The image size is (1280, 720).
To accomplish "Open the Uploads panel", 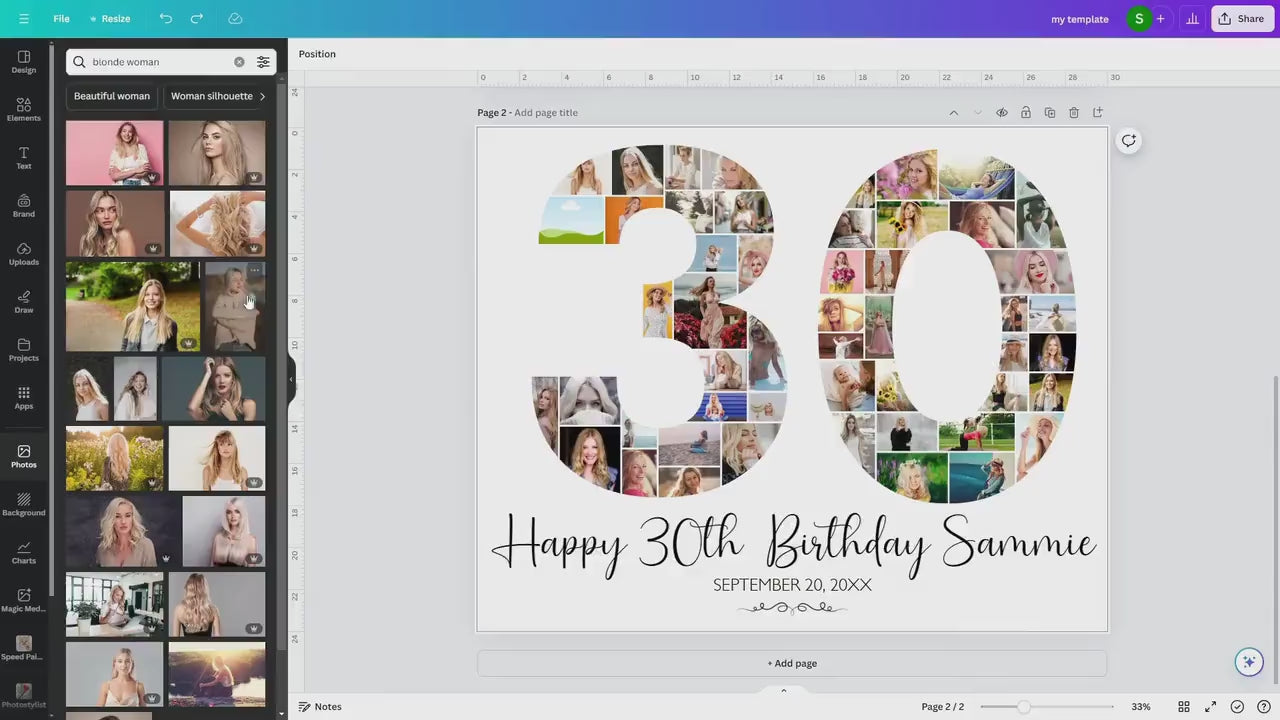I will coord(23,254).
